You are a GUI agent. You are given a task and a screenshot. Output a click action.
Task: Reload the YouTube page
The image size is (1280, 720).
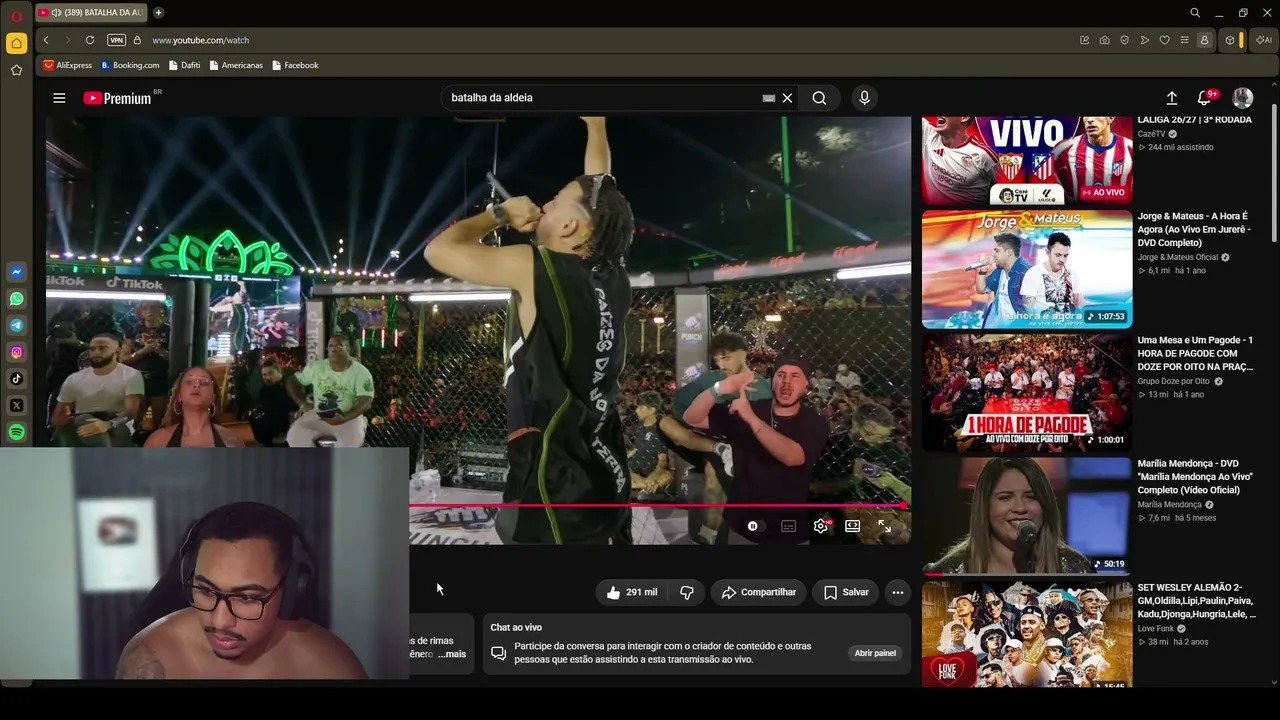click(90, 40)
